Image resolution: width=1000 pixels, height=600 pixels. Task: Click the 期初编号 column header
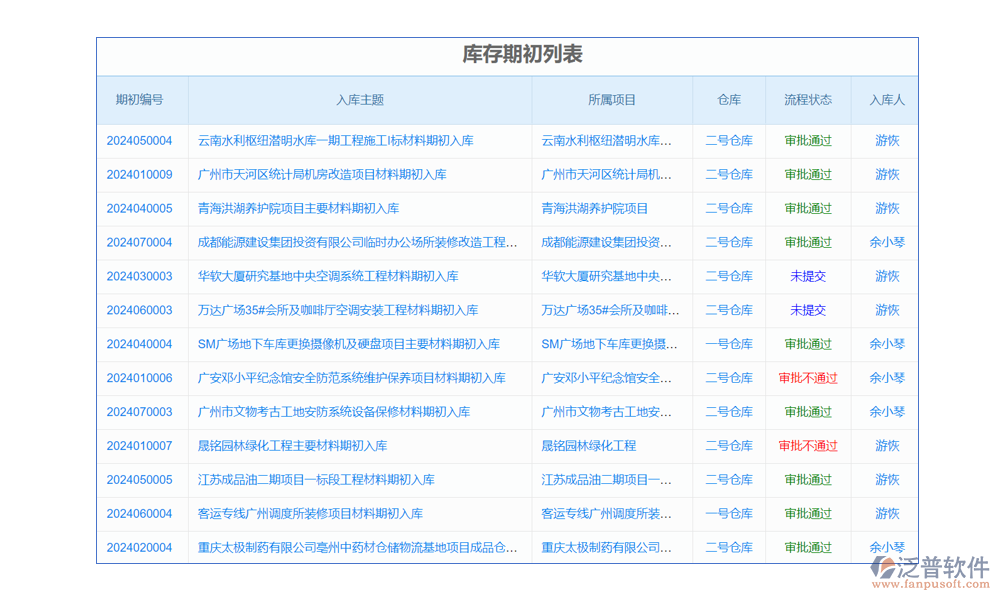[139, 100]
